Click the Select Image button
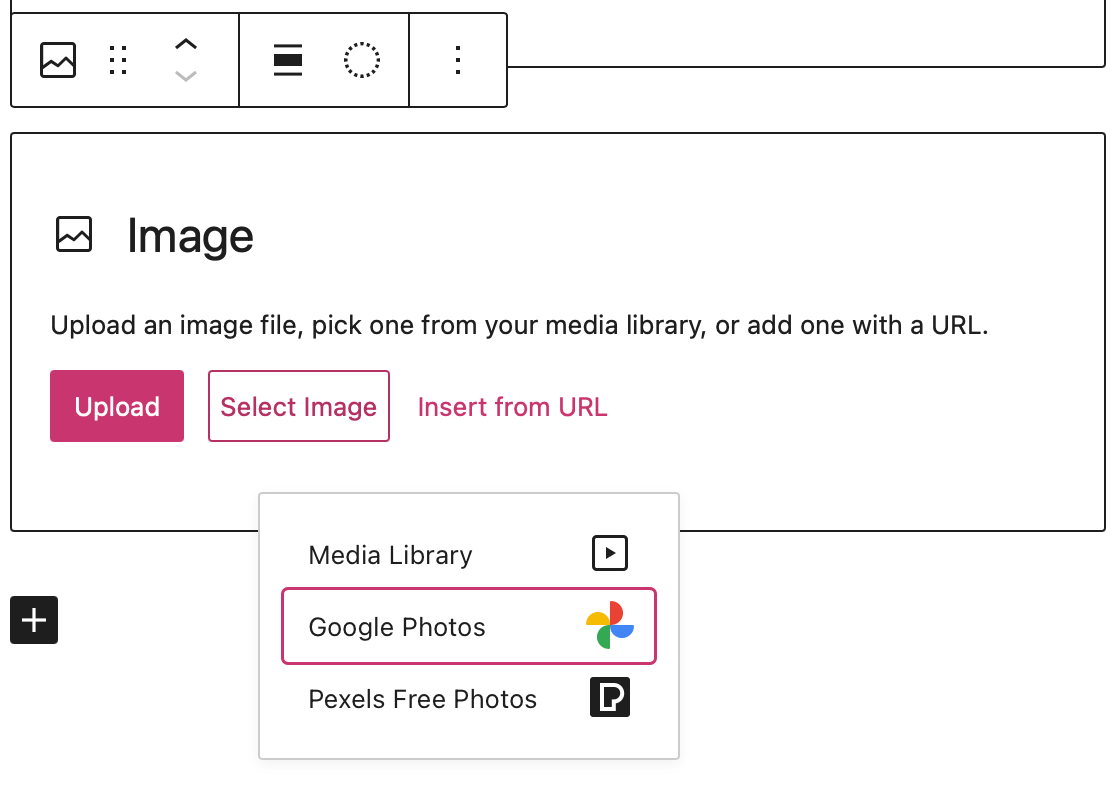The height and width of the screenshot is (788, 1118). point(299,406)
